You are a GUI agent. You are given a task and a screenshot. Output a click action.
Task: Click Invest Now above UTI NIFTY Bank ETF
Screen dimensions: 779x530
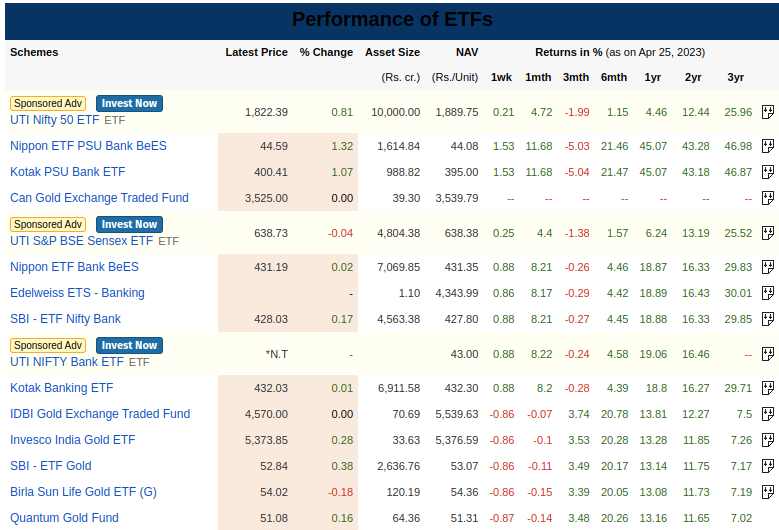click(x=129, y=345)
